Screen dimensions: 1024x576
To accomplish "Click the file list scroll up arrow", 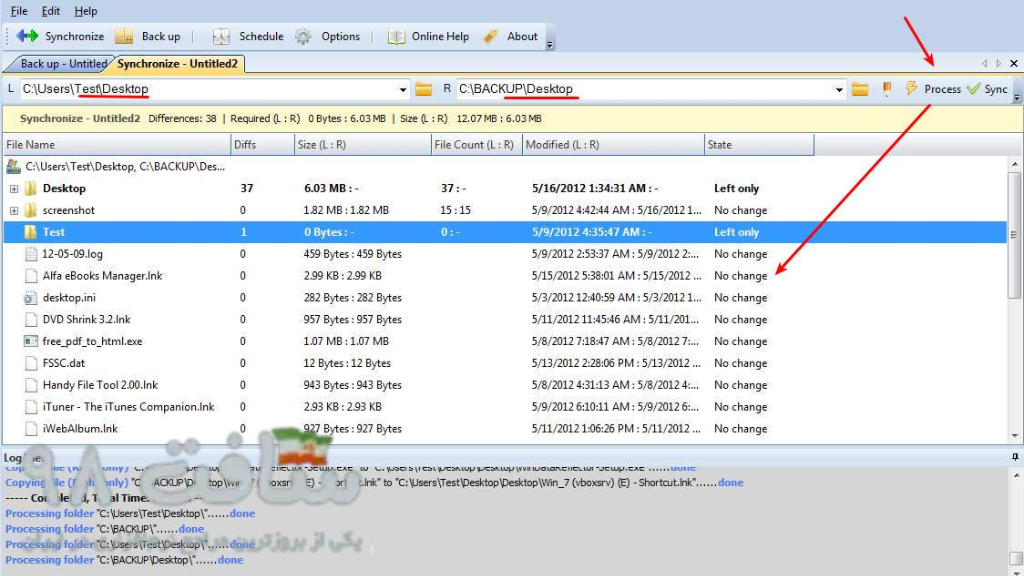I will (1014, 164).
